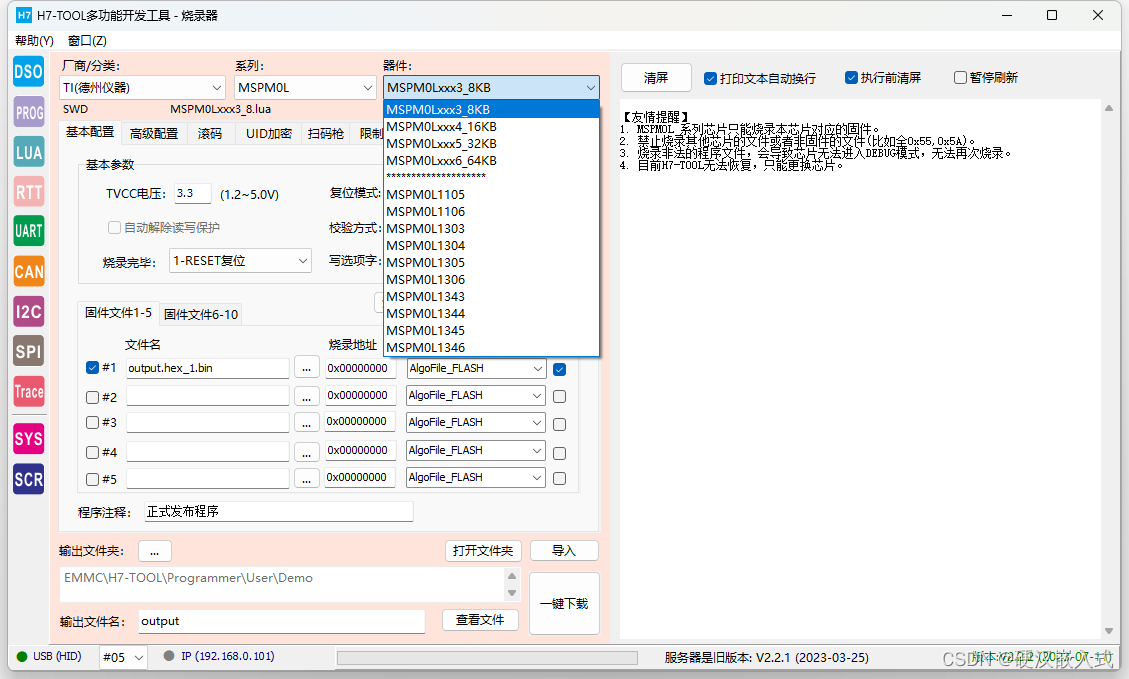Switch to the 基本配置 tab
1129x679 pixels.
[x=90, y=132]
